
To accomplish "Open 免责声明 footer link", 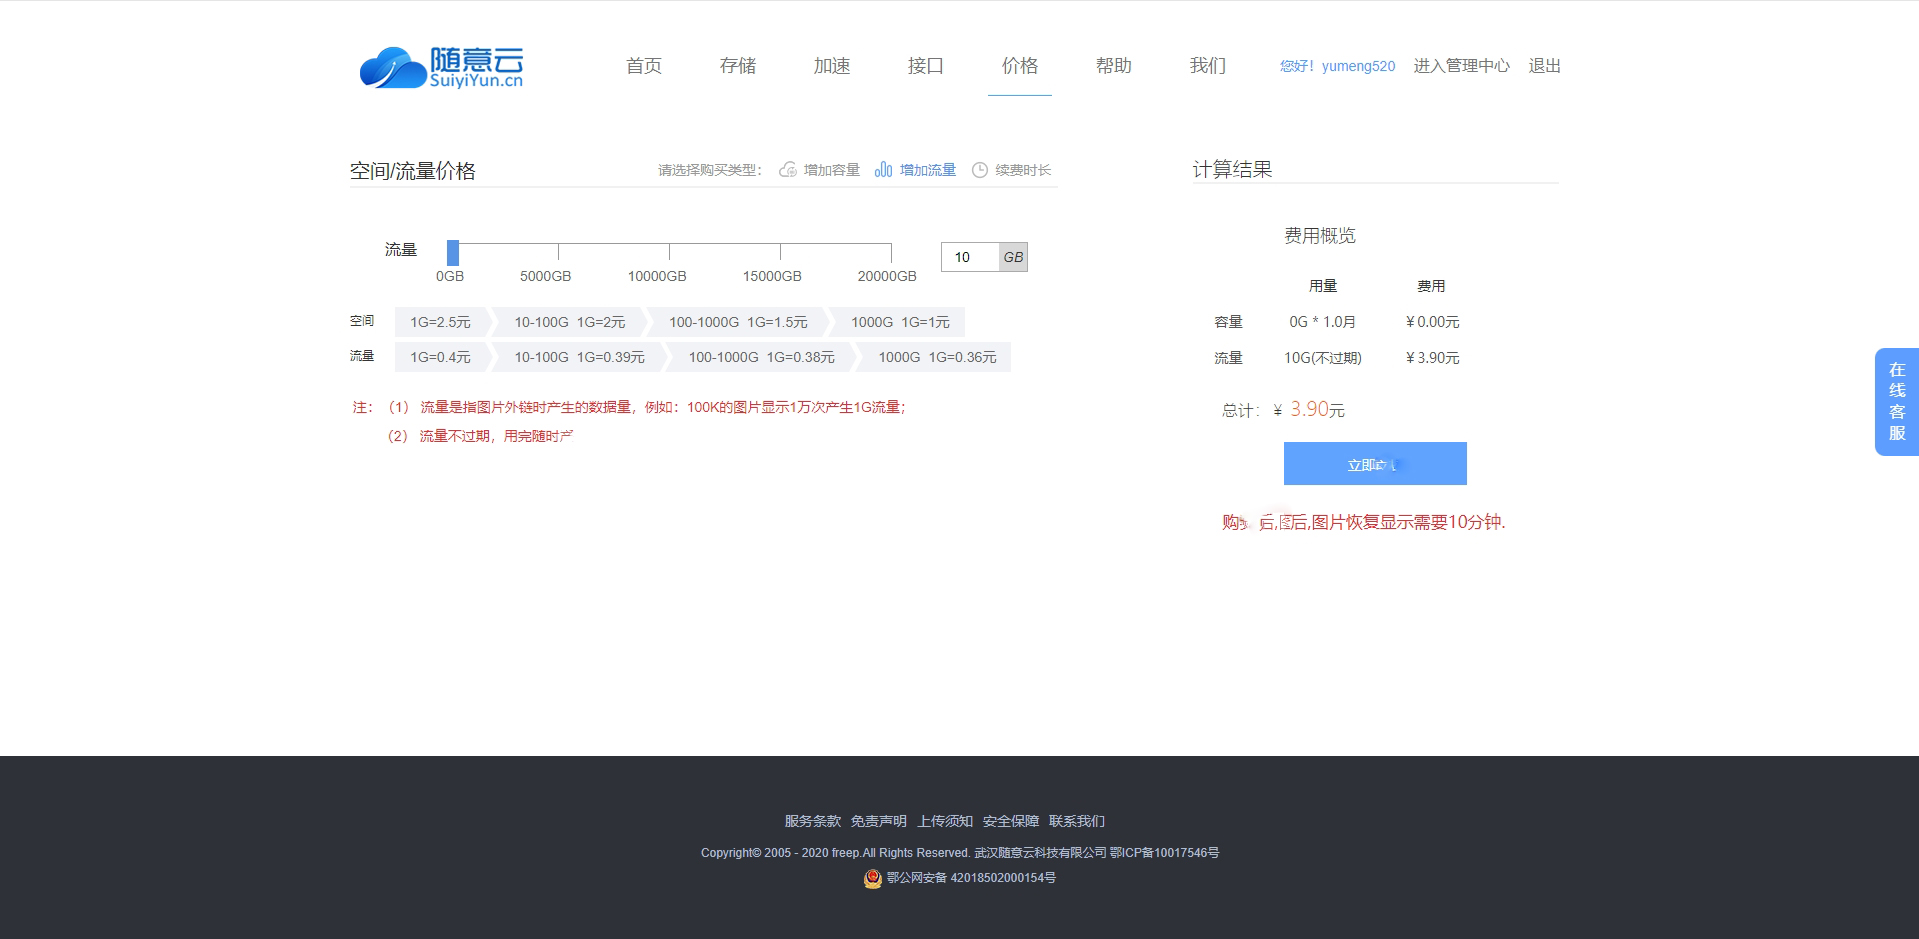I will (x=878, y=821).
